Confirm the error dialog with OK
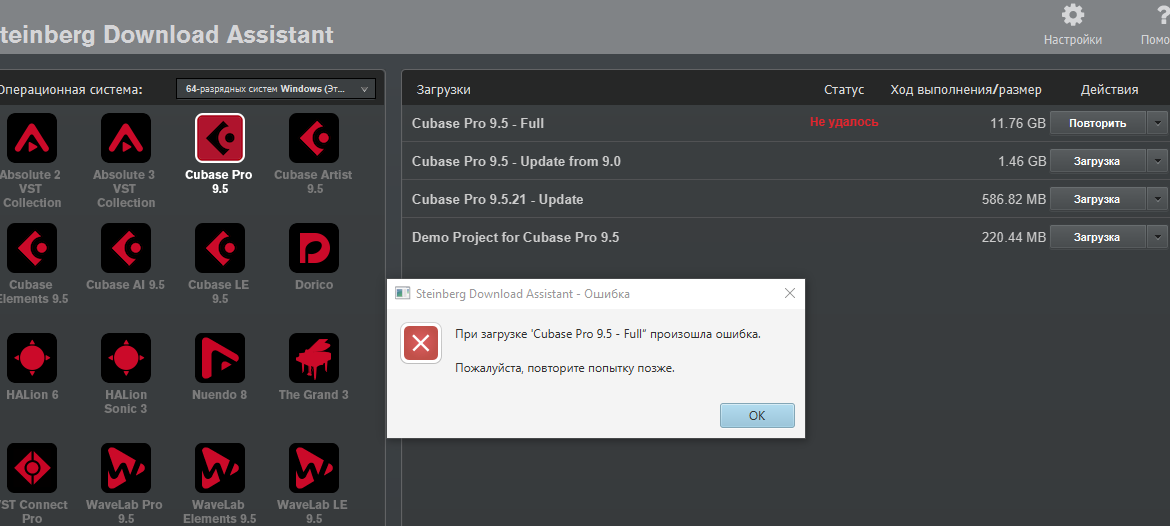1170x526 pixels. (x=757, y=416)
